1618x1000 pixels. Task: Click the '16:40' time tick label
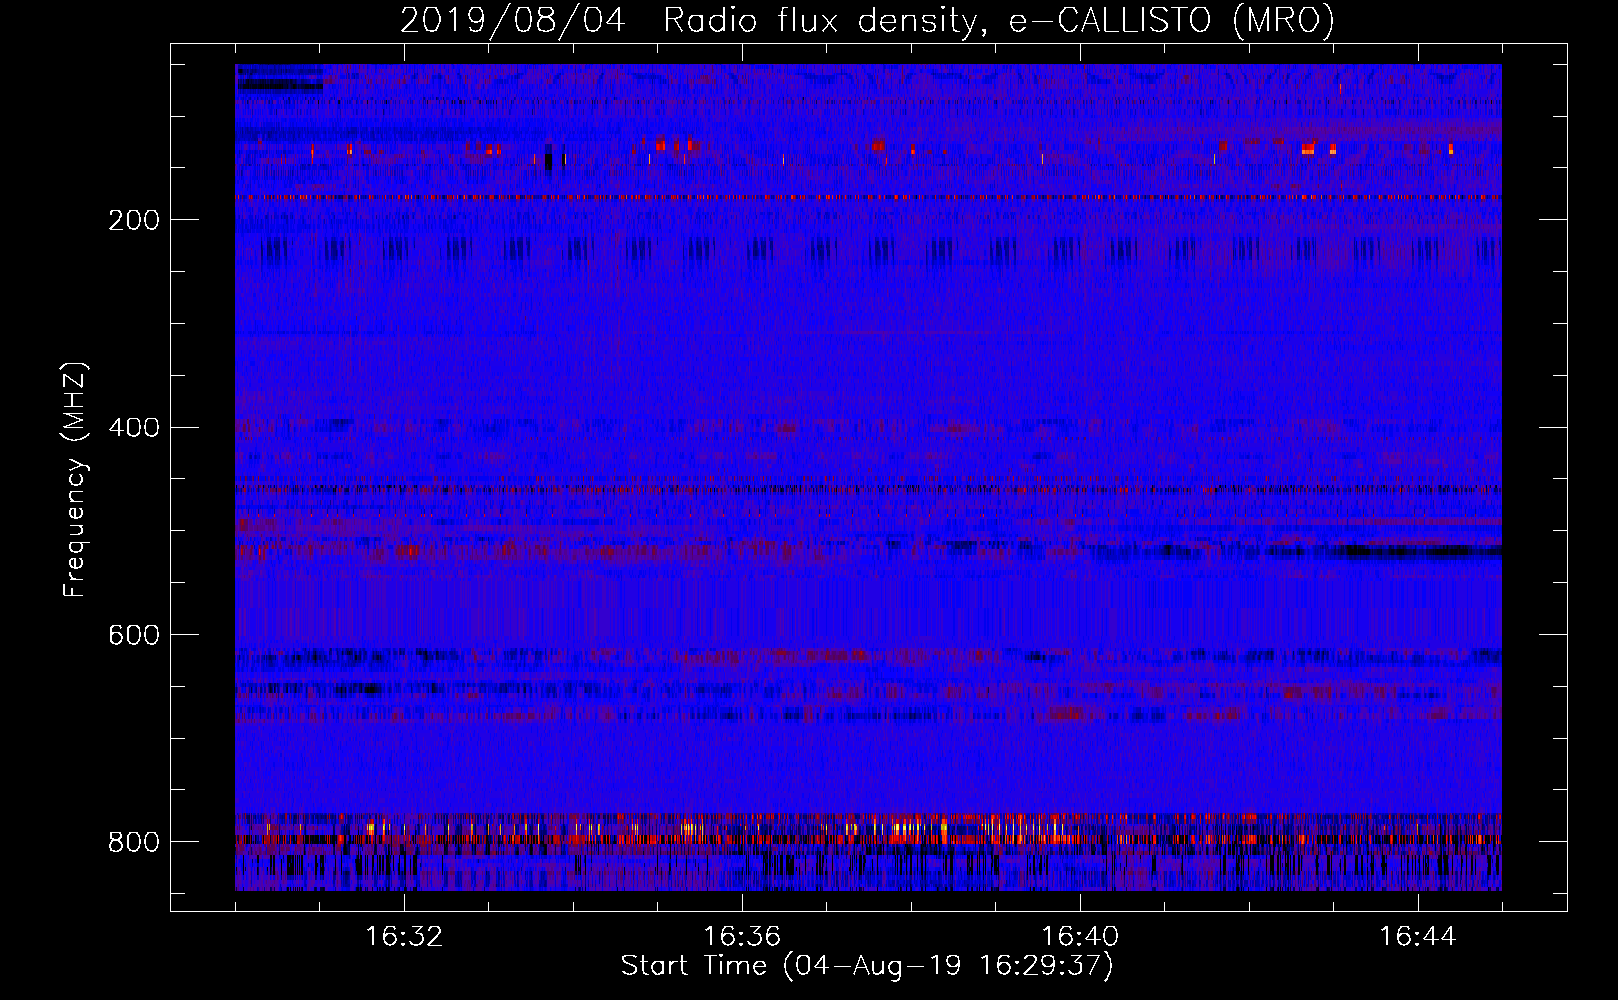pyautogui.click(x=1080, y=937)
